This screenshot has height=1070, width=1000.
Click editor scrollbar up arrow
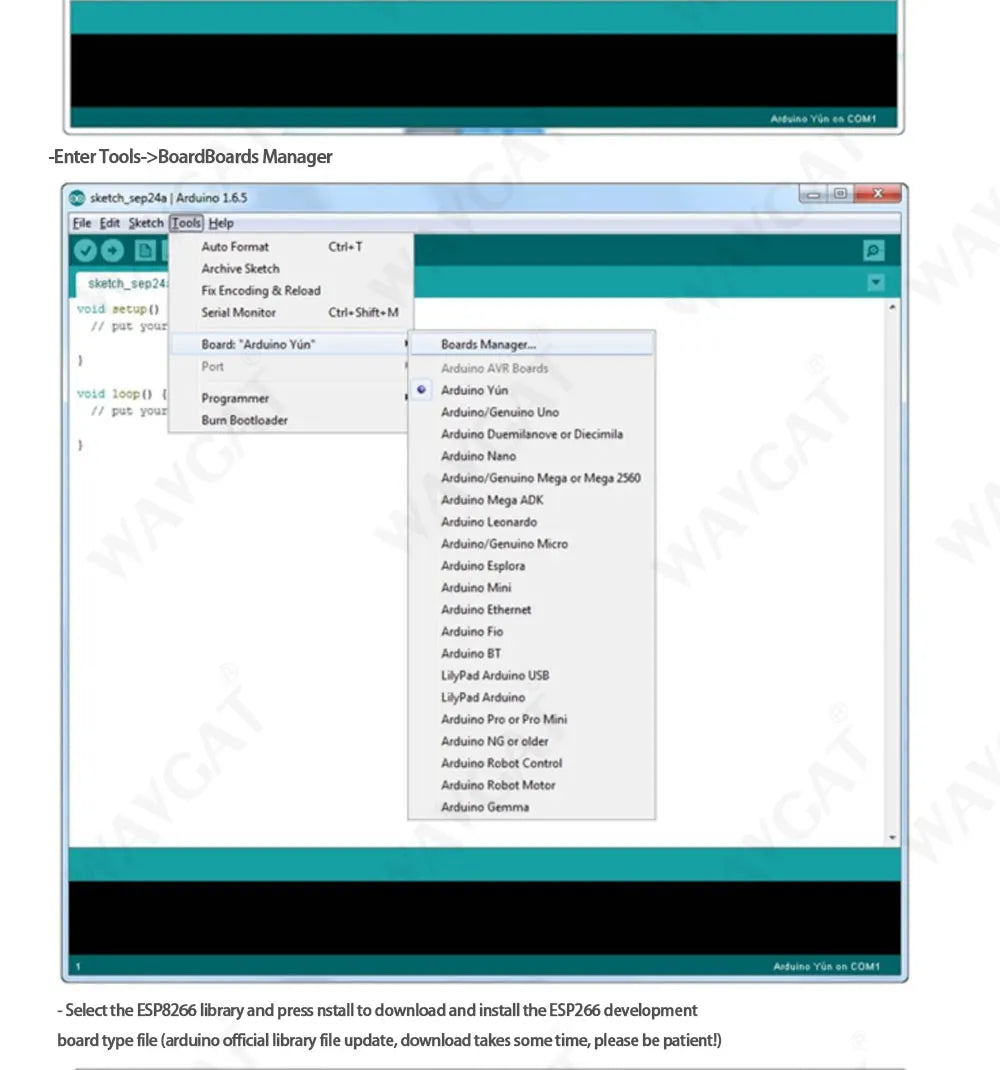pyautogui.click(x=892, y=308)
